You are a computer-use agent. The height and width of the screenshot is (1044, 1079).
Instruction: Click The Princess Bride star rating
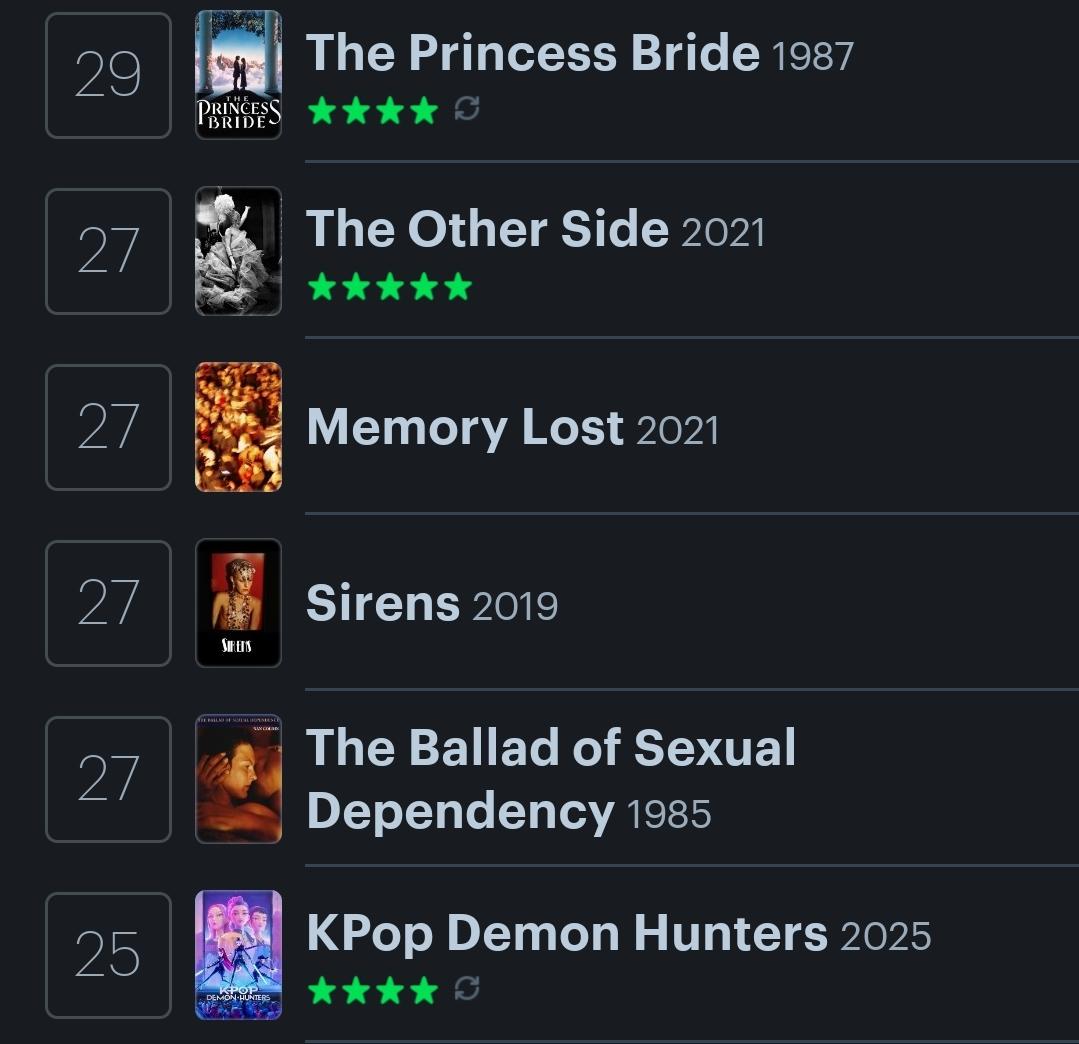pyautogui.click(x=373, y=110)
